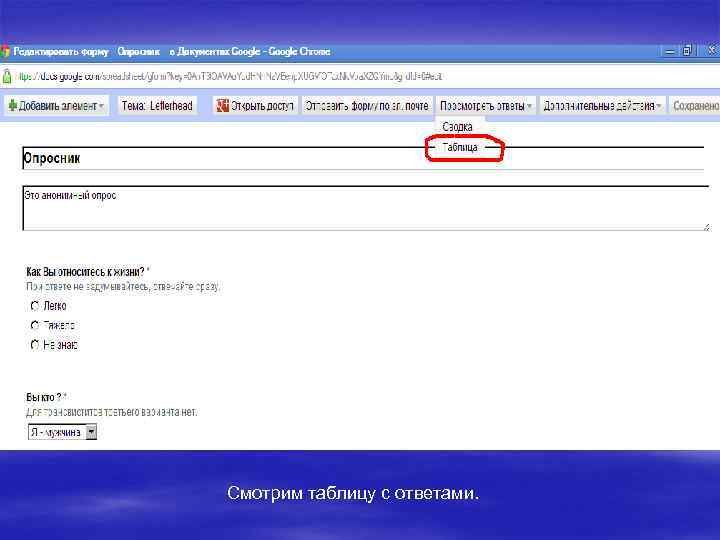Click the Опросник title field
The image size is (720, 540).
click(x=363, y=158)
